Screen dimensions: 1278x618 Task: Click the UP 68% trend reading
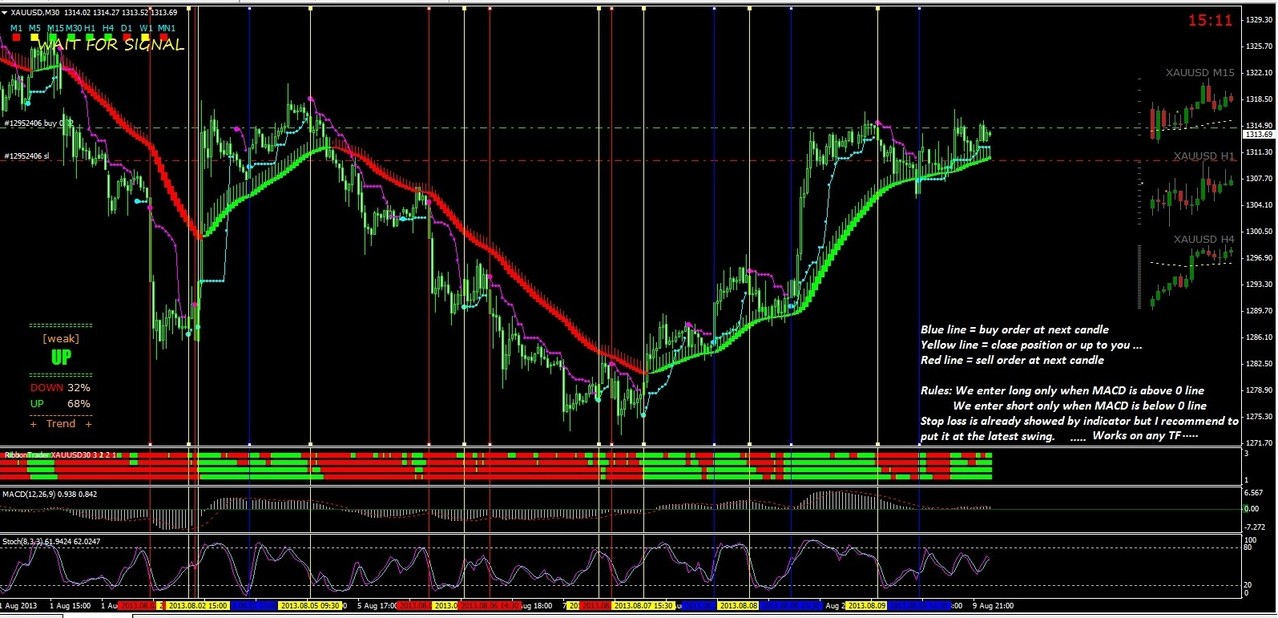click(60, 403)
